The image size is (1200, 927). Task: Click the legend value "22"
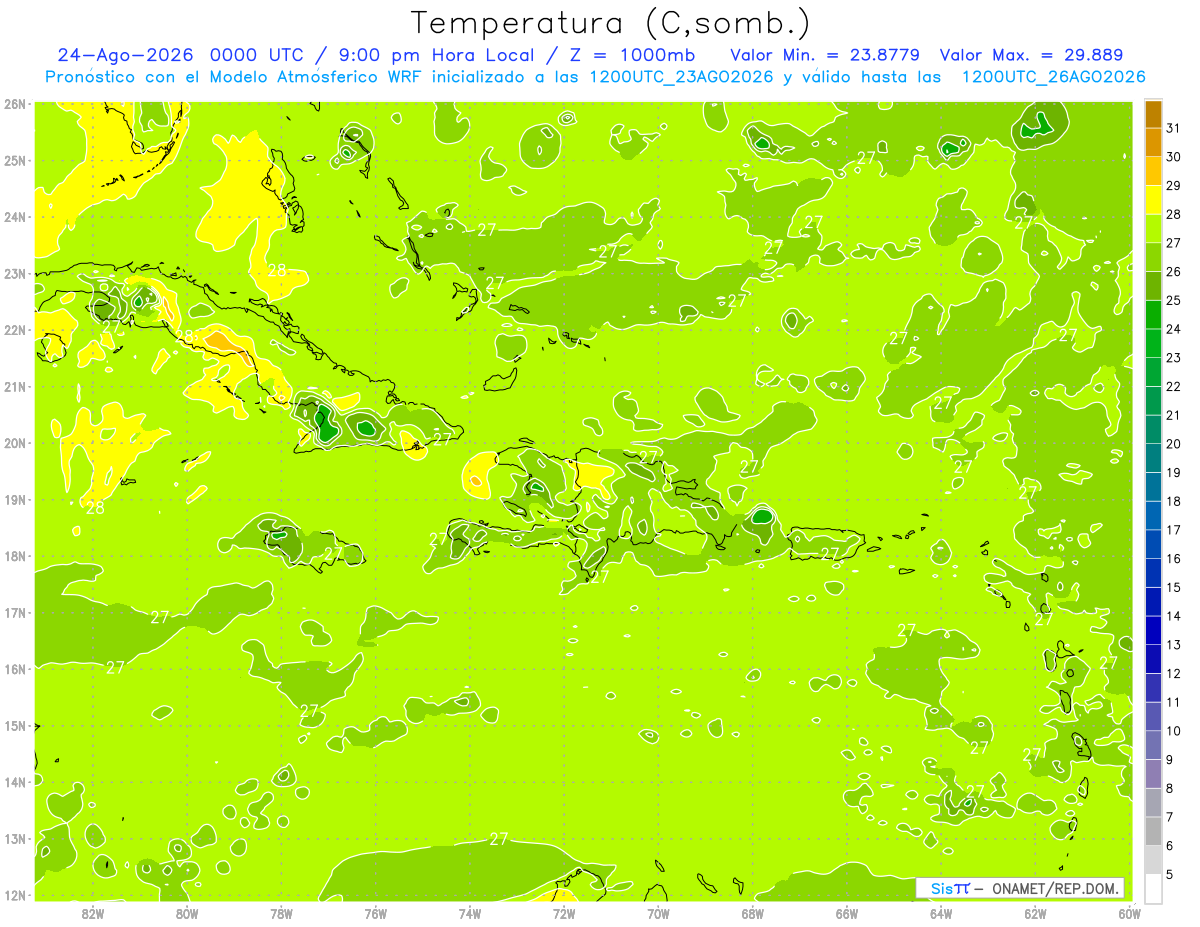click(1173, 386)
